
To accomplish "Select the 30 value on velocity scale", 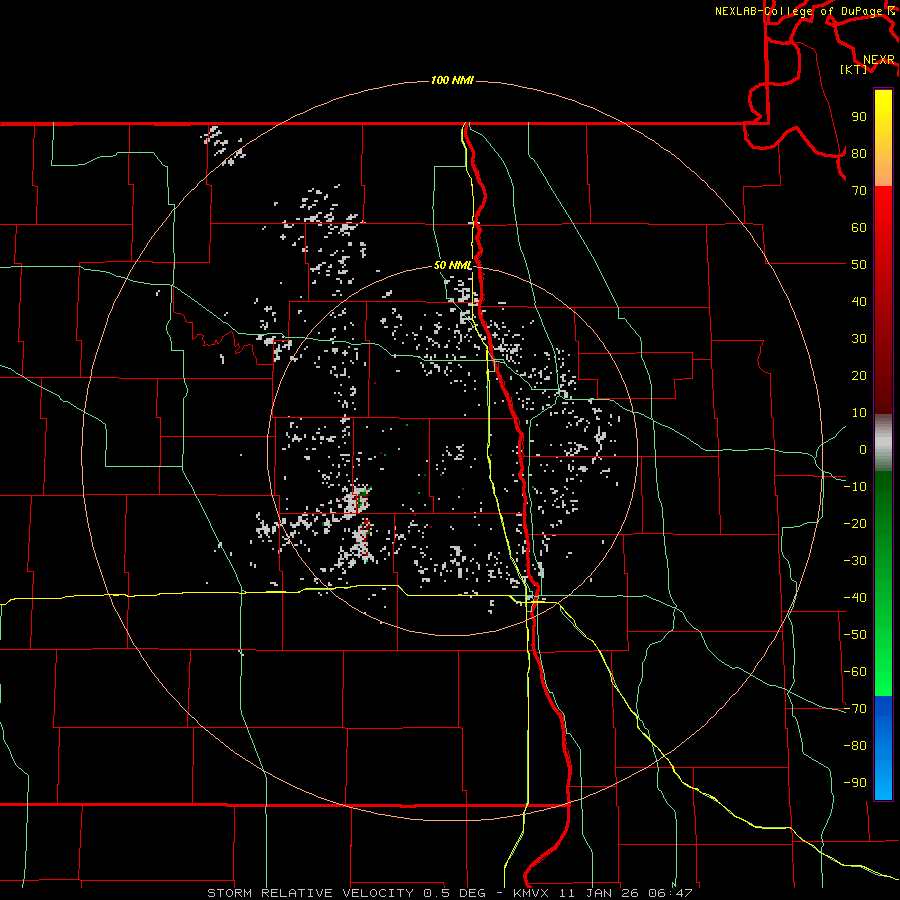I will tap(859, 339).
